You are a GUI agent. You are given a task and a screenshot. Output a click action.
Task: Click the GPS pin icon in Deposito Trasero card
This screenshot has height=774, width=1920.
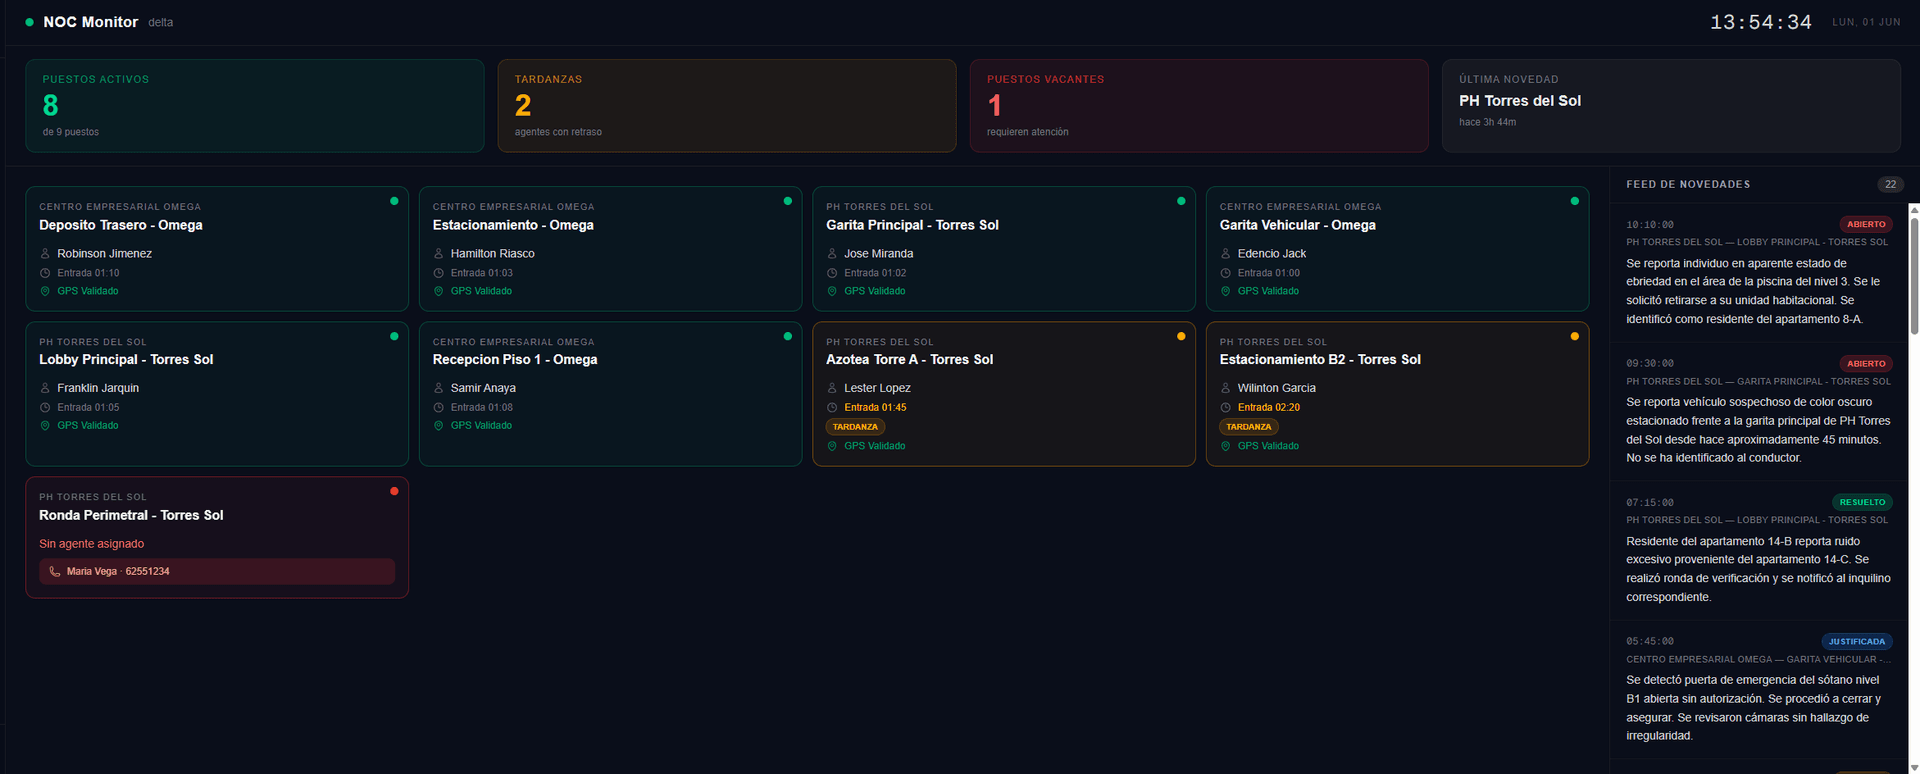[x=45, y=291]
